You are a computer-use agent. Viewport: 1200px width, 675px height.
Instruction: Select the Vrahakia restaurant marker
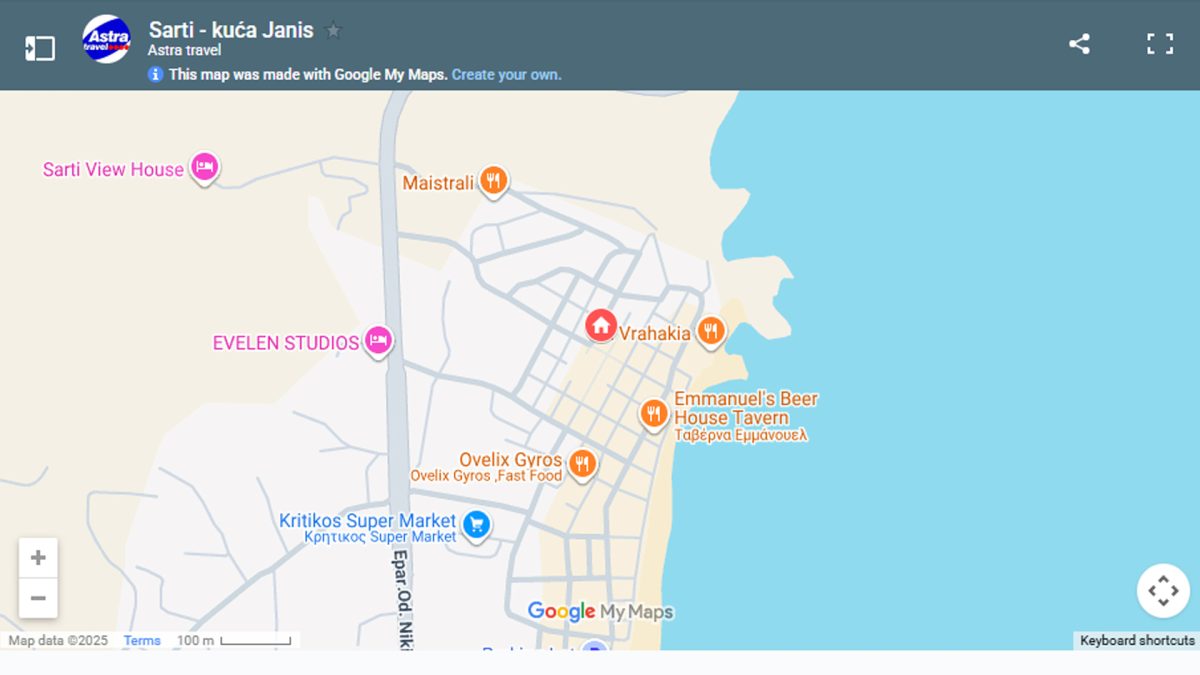[x=711, y=330]
